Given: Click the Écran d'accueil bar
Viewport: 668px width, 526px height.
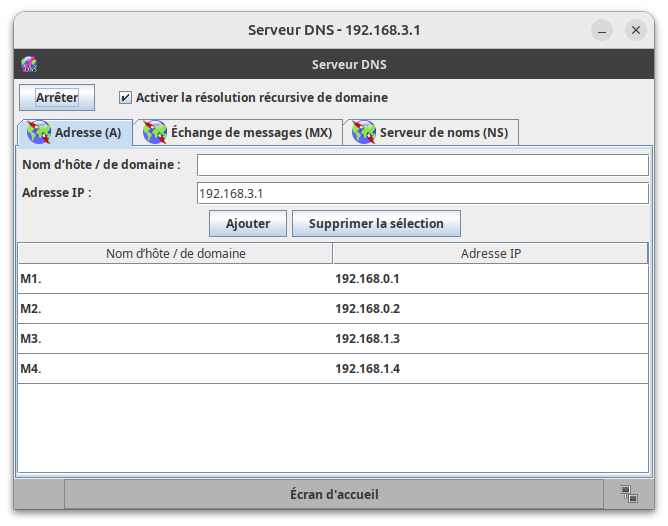Looking at the screenshot, I should tap(334, 494).
